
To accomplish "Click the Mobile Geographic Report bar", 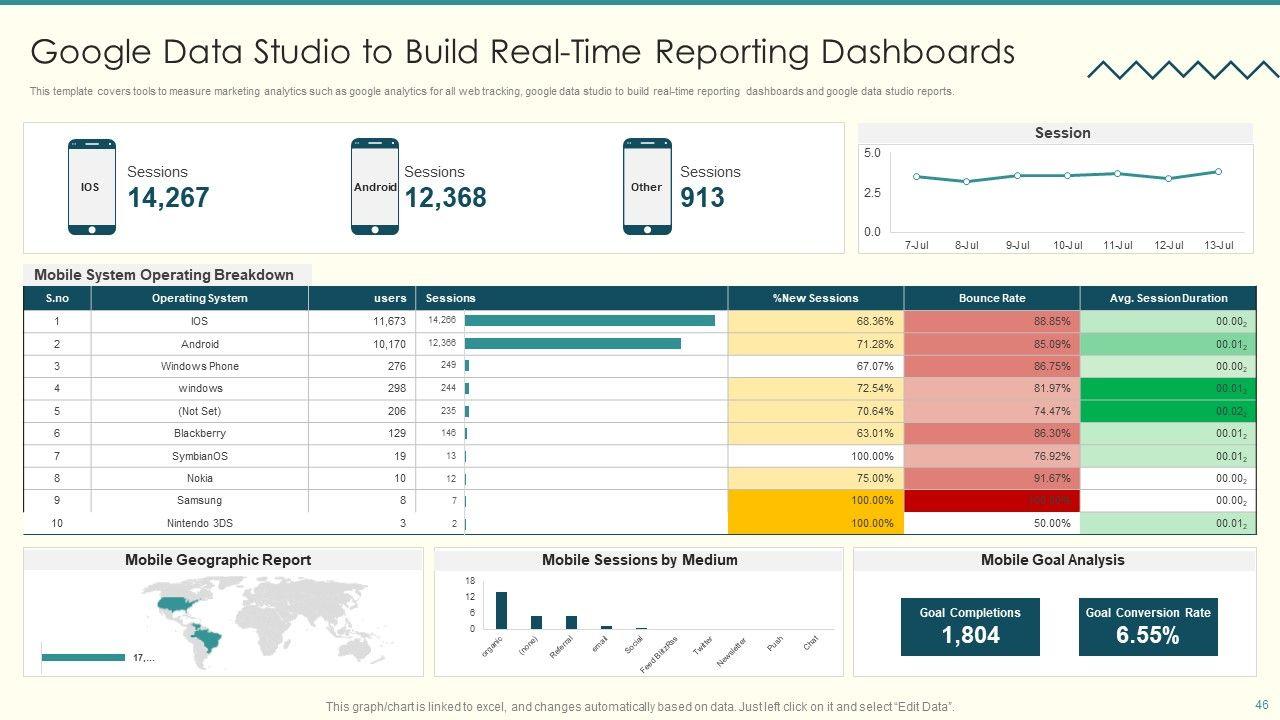I will click(x=83, y=657).
